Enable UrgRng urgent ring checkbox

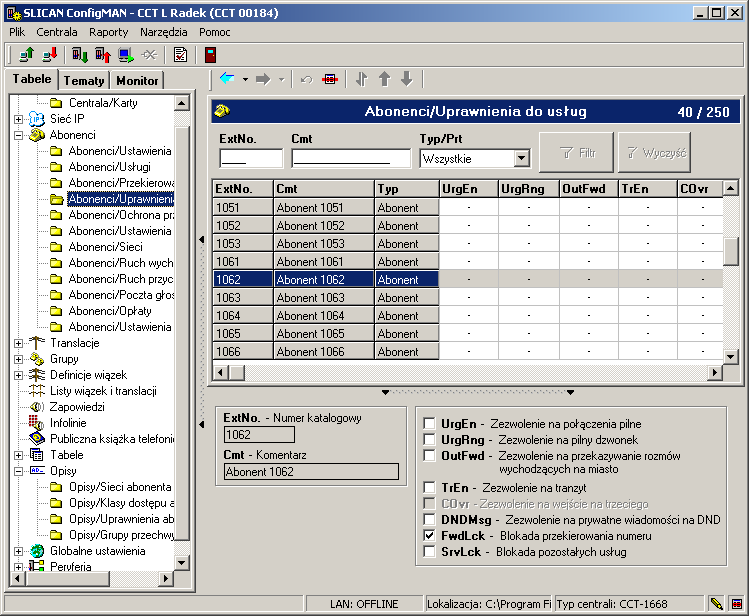429,439
